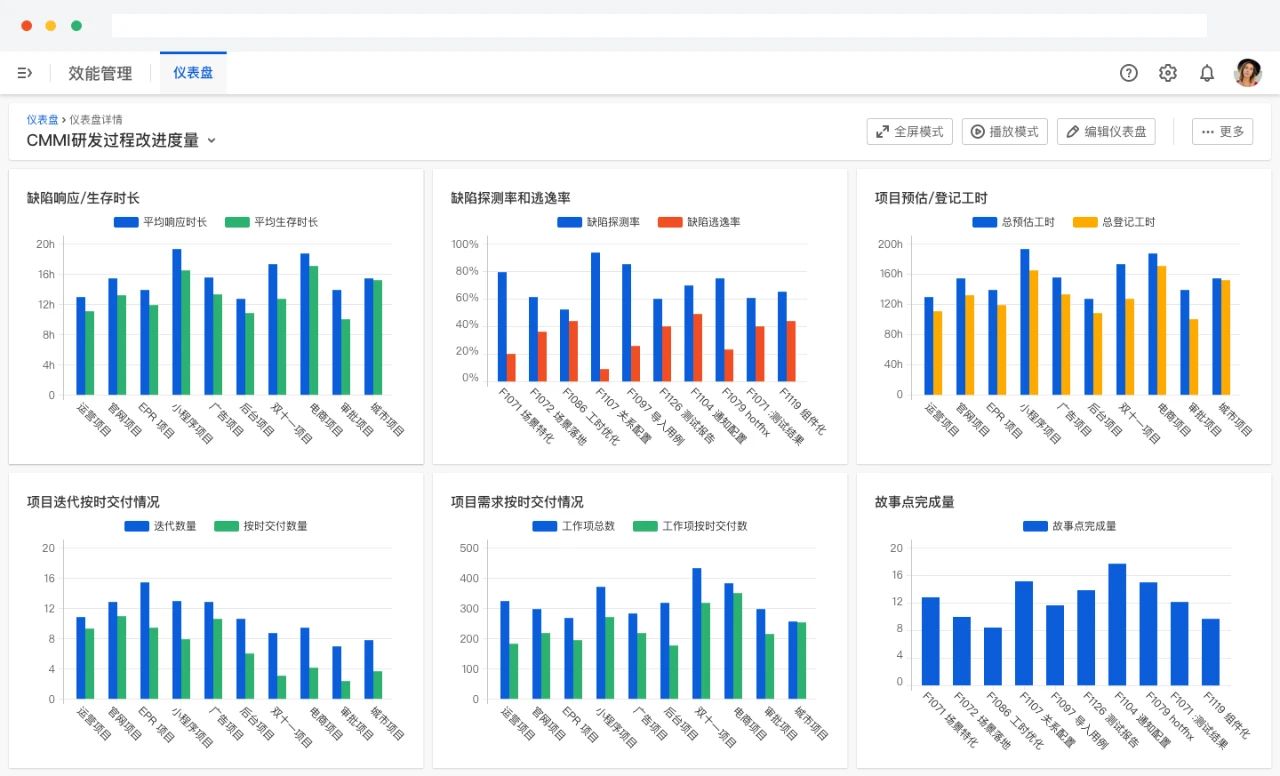Open the help question-mark icon
The image size is (1280, 776).
(x=1128, y=72)
